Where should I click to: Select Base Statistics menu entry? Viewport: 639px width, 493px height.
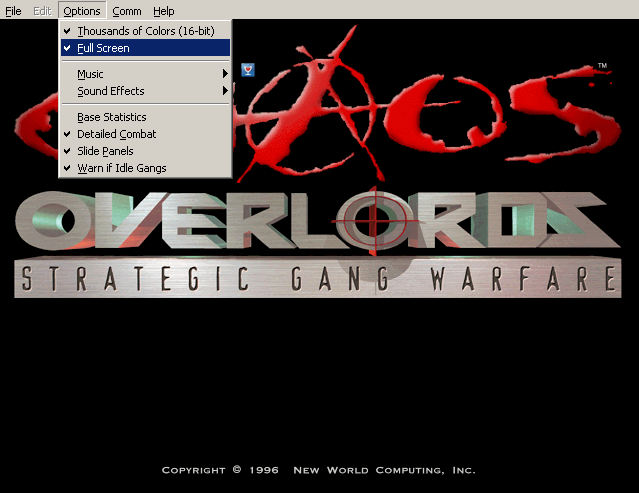click(145, 117)
